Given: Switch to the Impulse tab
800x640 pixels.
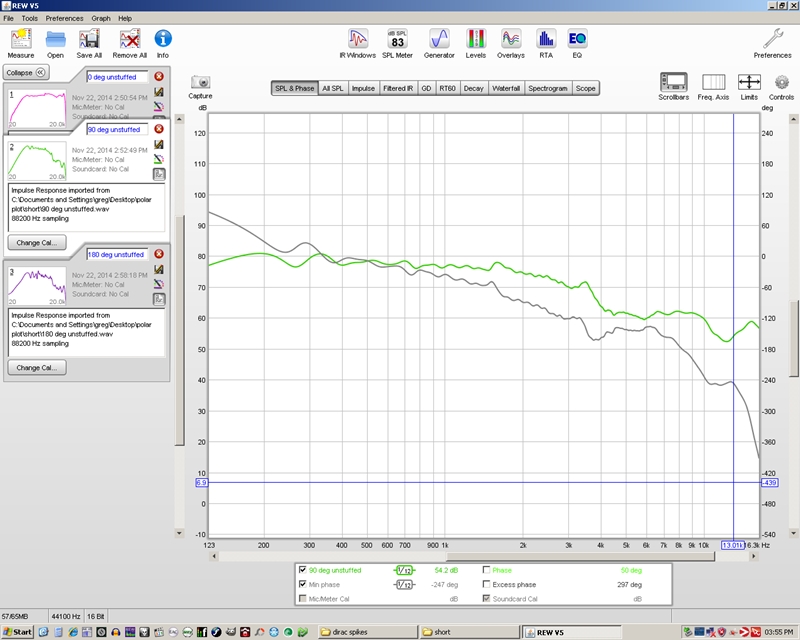Looking at the screenshot, I should (x=363, y=88).
